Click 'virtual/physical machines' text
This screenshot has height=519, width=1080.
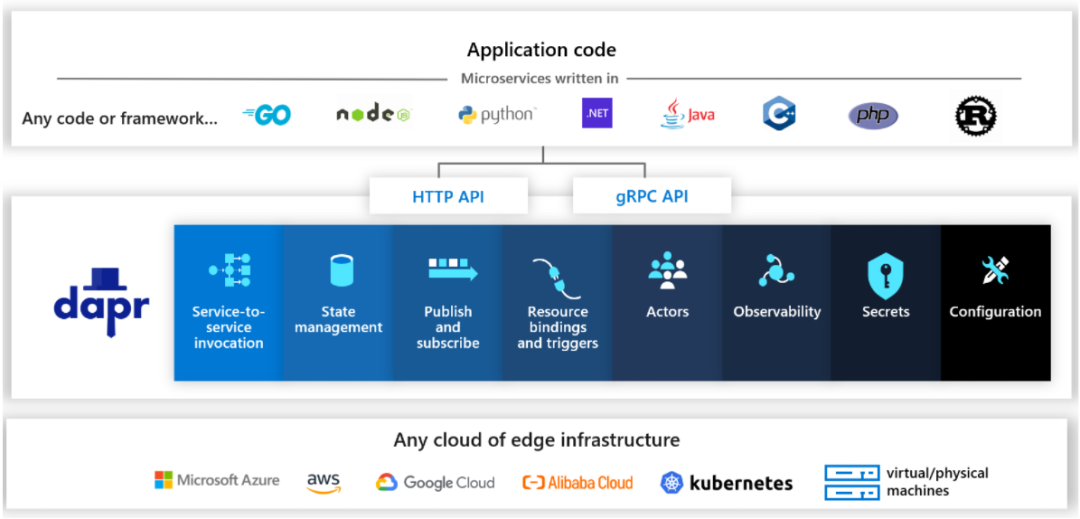pos(937,482)
